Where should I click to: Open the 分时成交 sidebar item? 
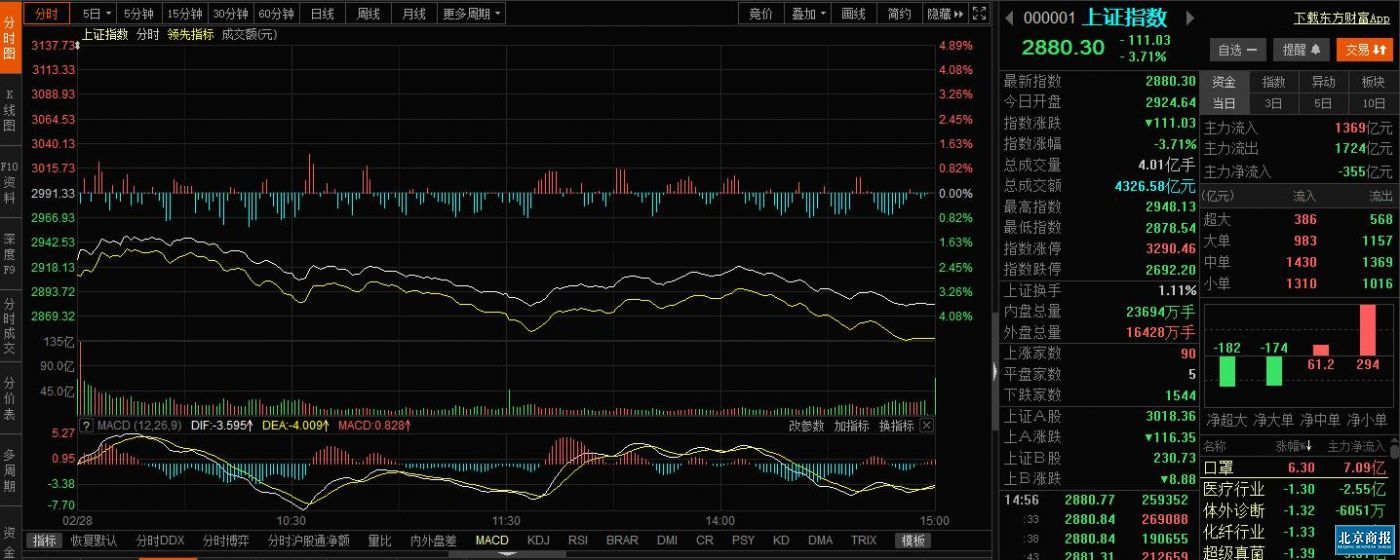(9, 326)
